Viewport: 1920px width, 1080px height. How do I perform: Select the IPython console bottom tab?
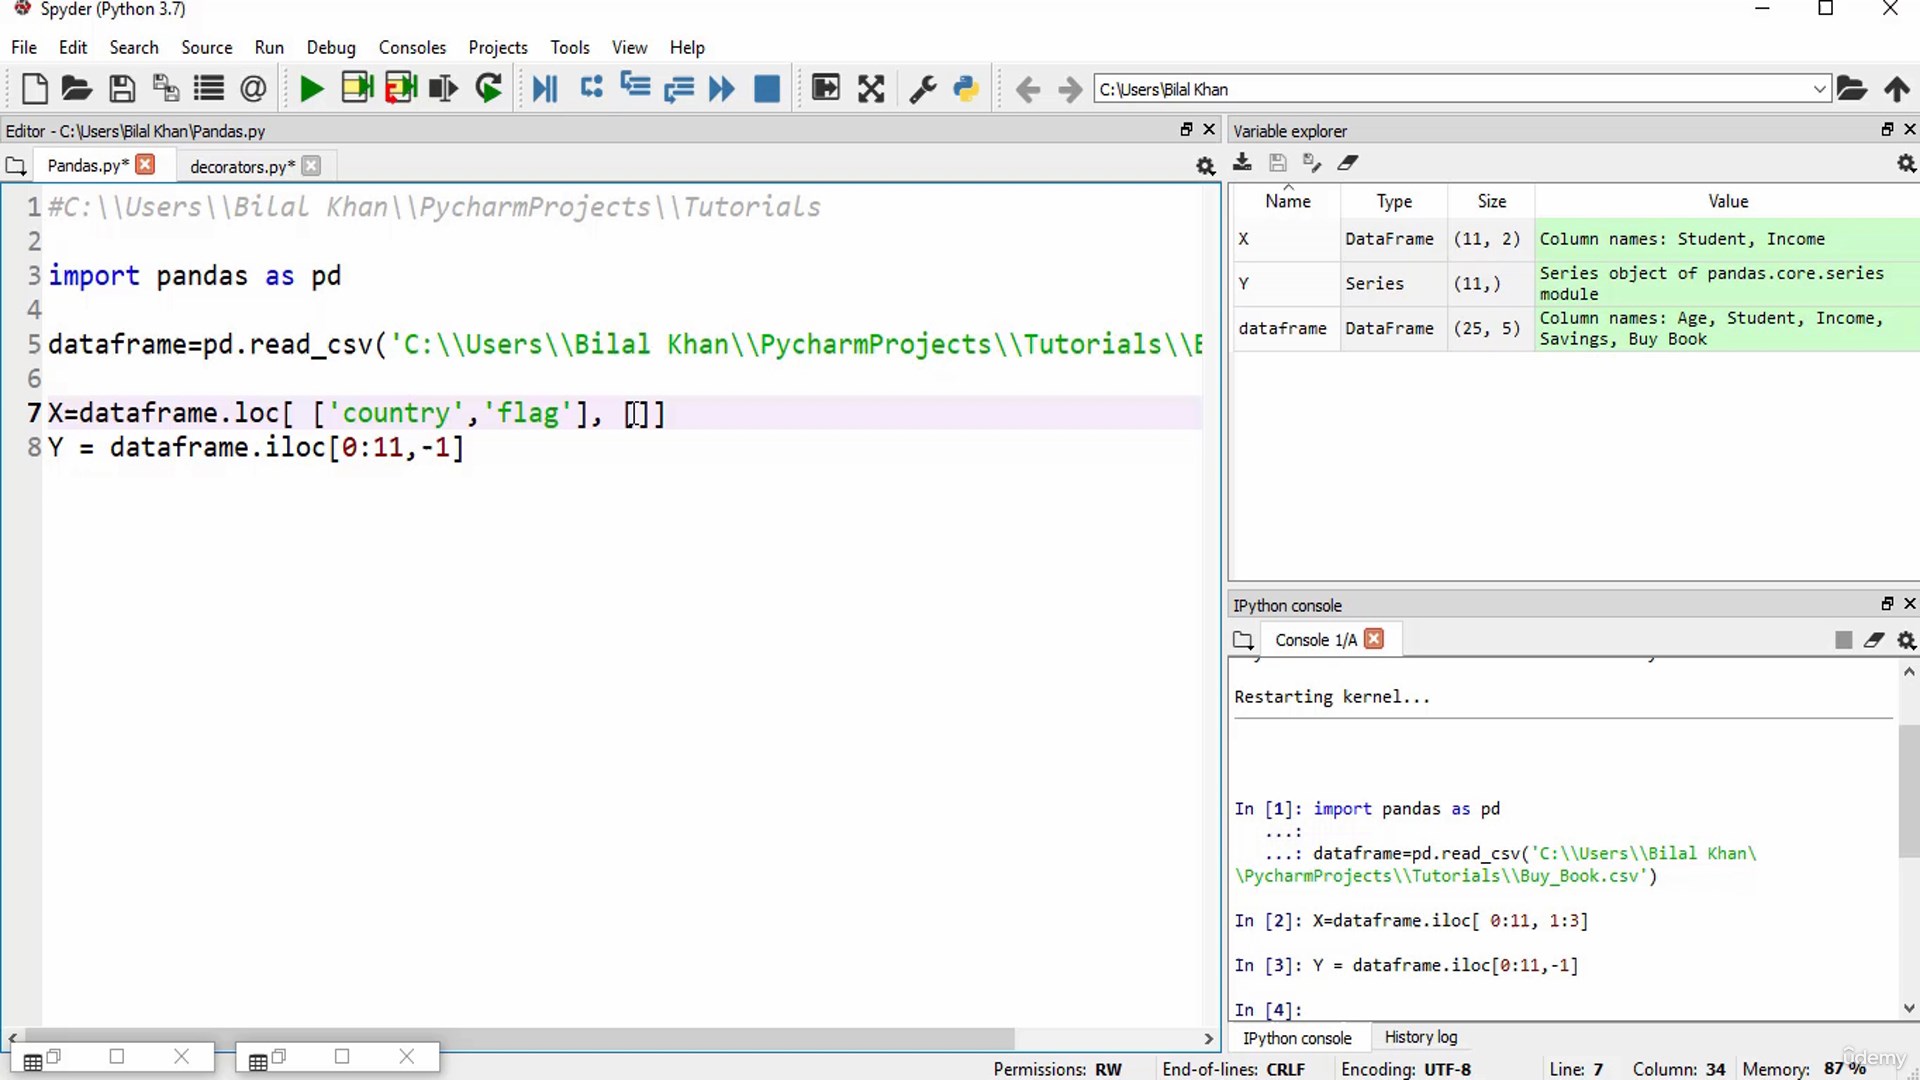[1297, 1038]
